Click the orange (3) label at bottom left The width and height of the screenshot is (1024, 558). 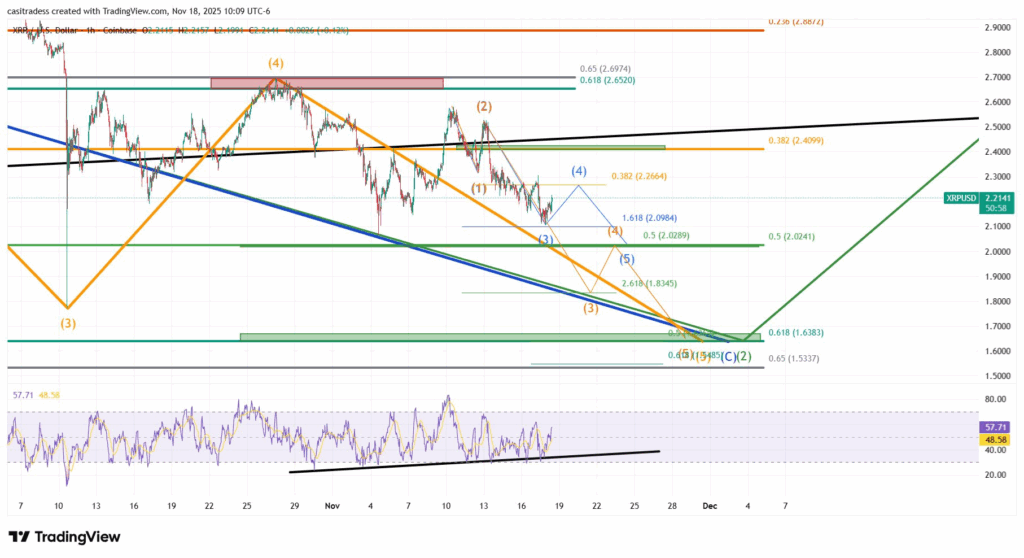coord(68,323)
